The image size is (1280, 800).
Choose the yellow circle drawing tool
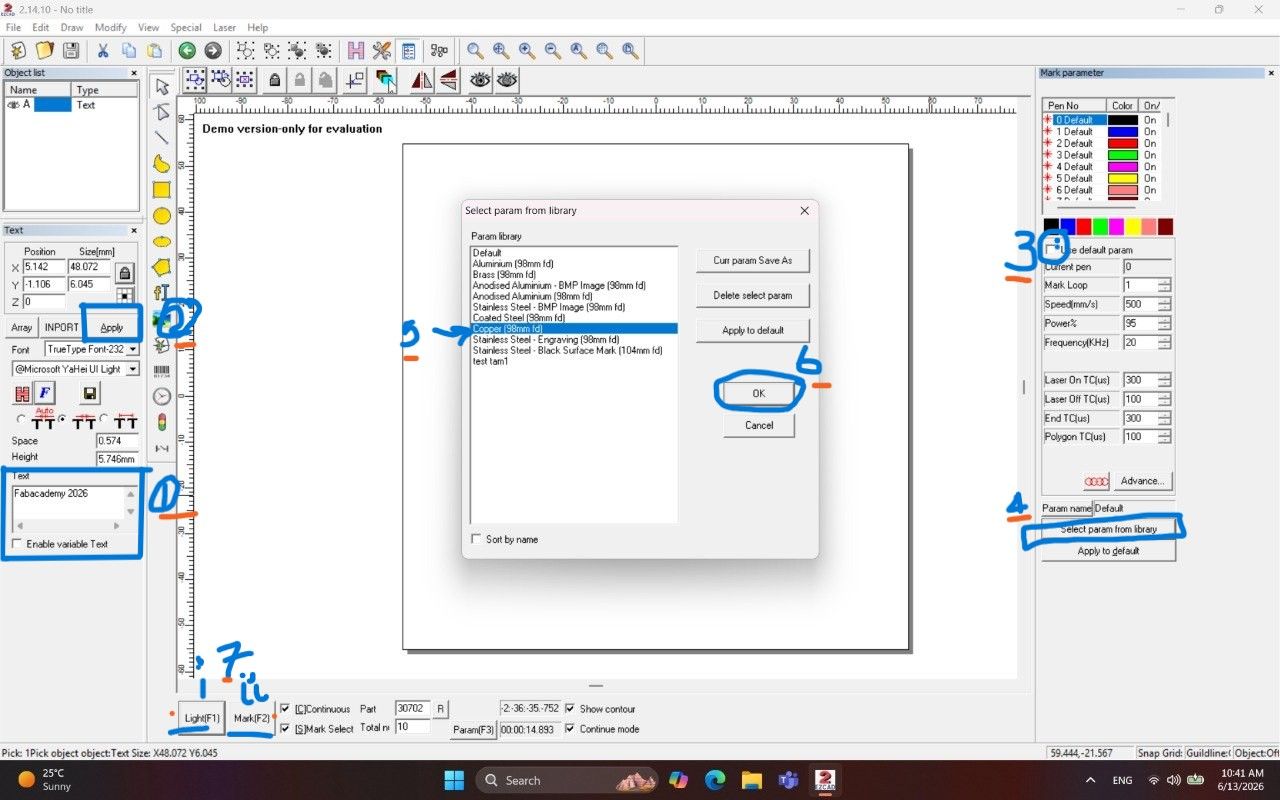[x=161, y=215]
